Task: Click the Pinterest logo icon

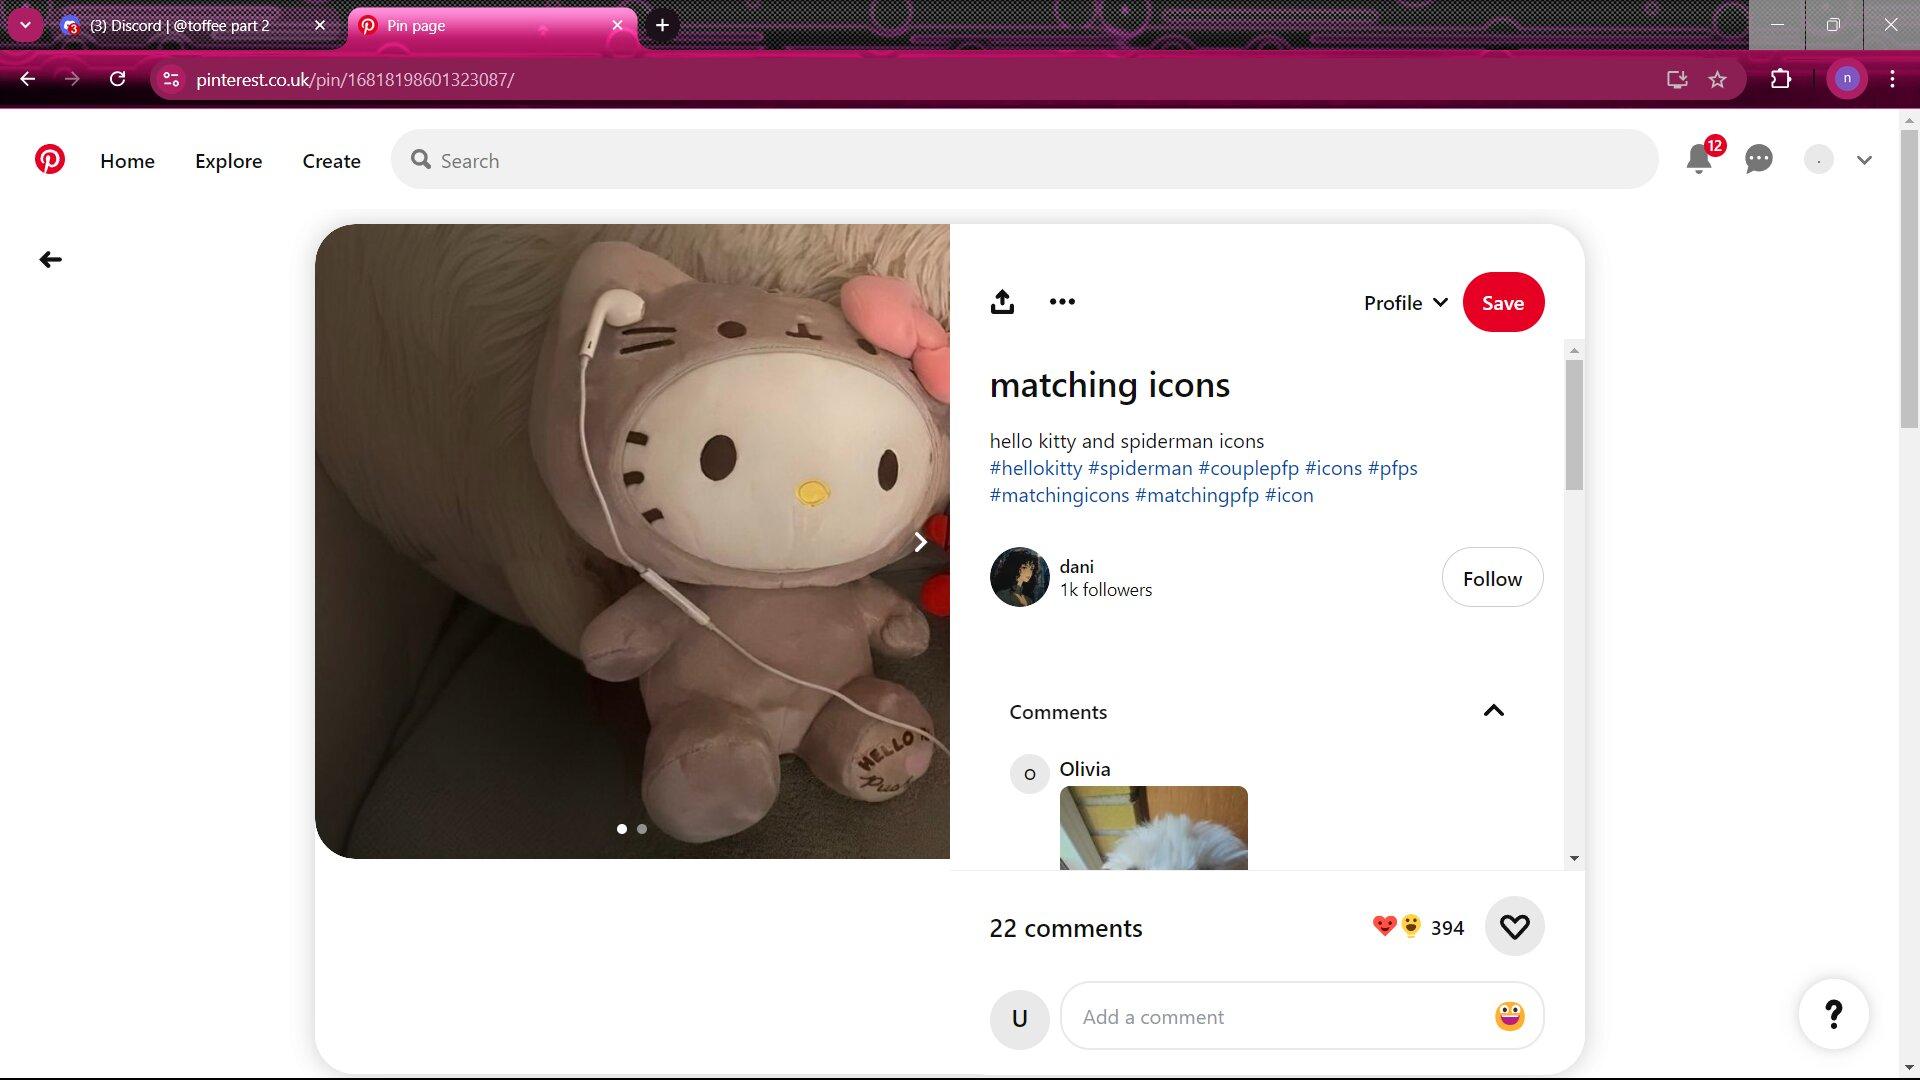Action: 49,160
